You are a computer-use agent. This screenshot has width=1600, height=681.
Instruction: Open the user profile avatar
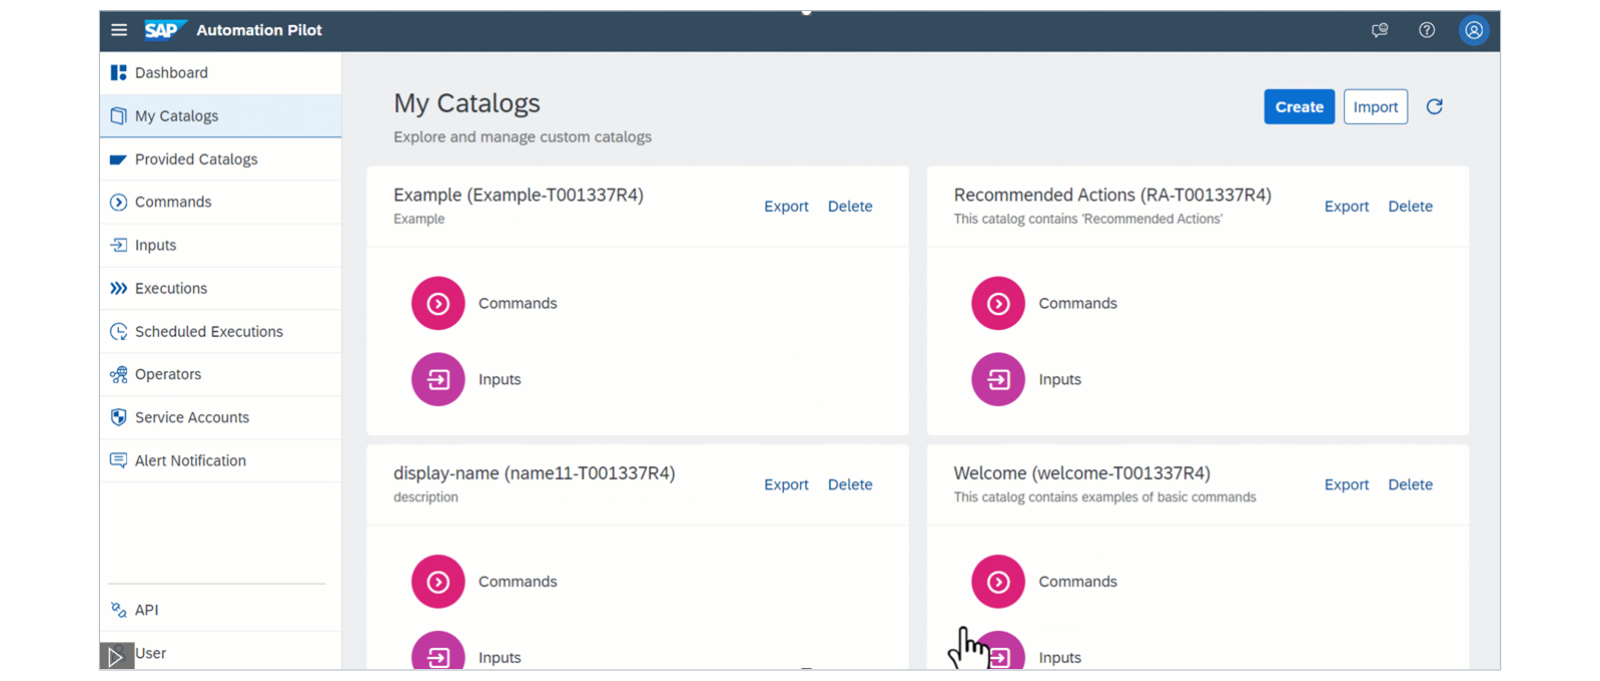coord(1474,30)
